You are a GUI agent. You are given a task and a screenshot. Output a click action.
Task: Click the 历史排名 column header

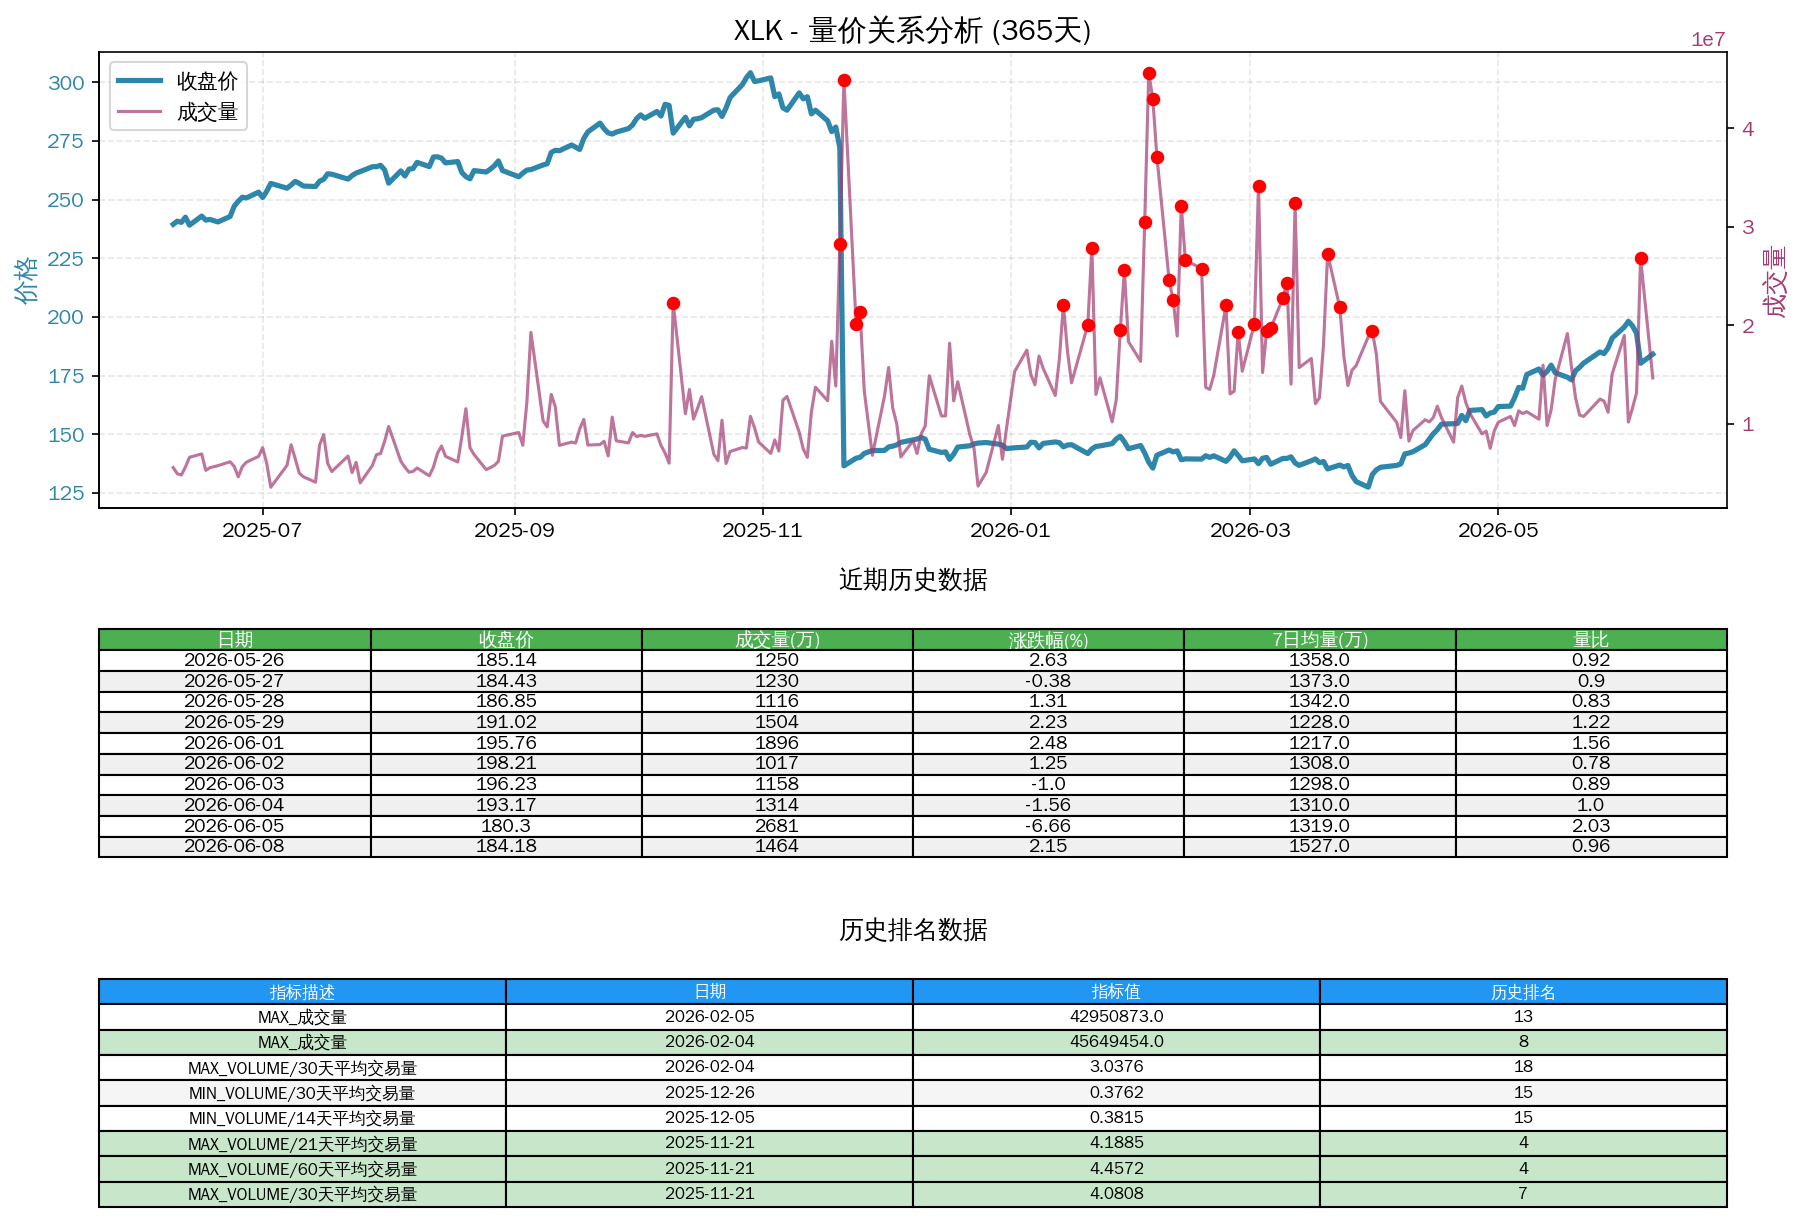pos(1523,991)
